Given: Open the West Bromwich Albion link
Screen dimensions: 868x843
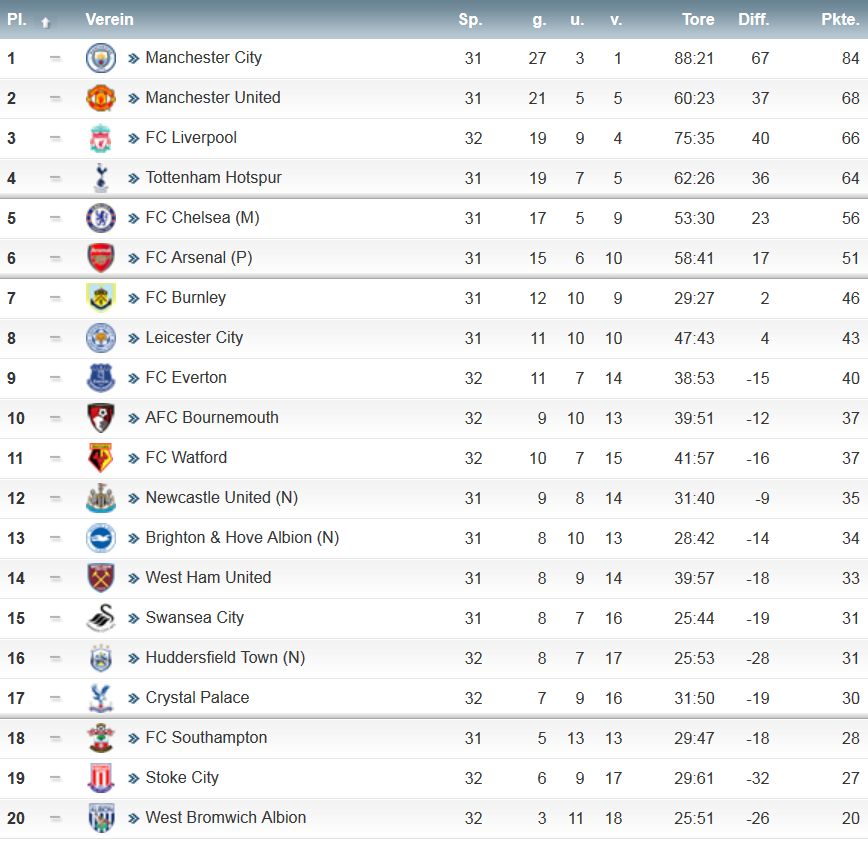Looking at the screenshot, I should tap(225, 818).
